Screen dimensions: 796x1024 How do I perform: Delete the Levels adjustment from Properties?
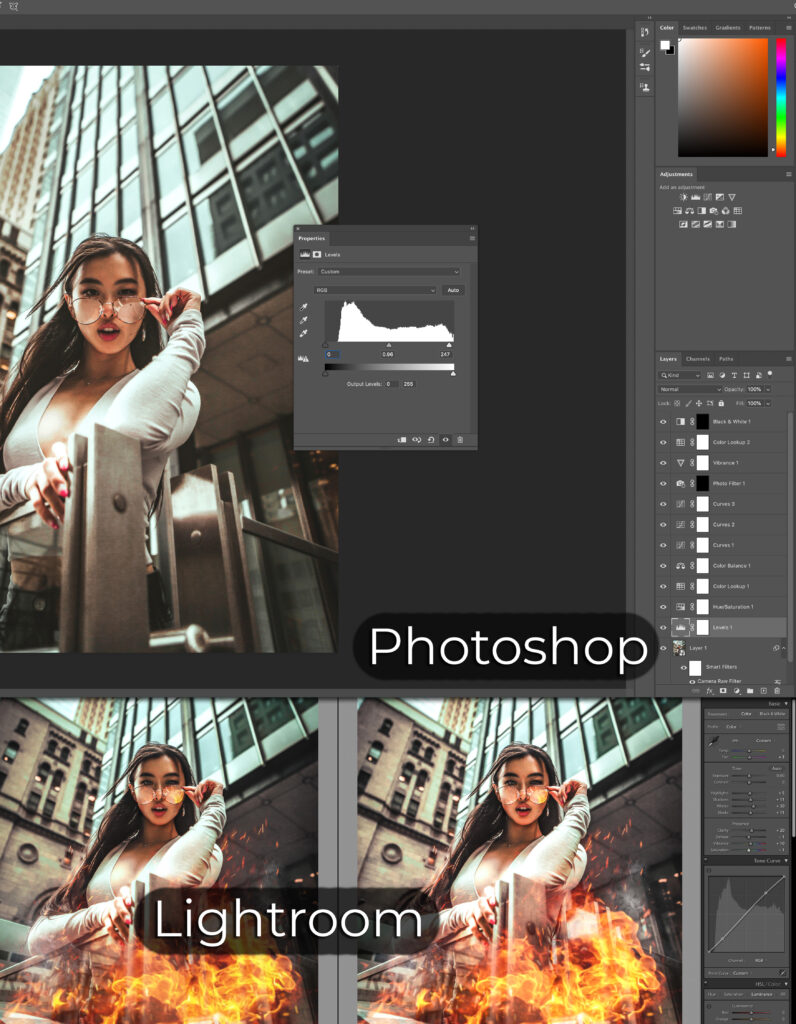point(460,440)
